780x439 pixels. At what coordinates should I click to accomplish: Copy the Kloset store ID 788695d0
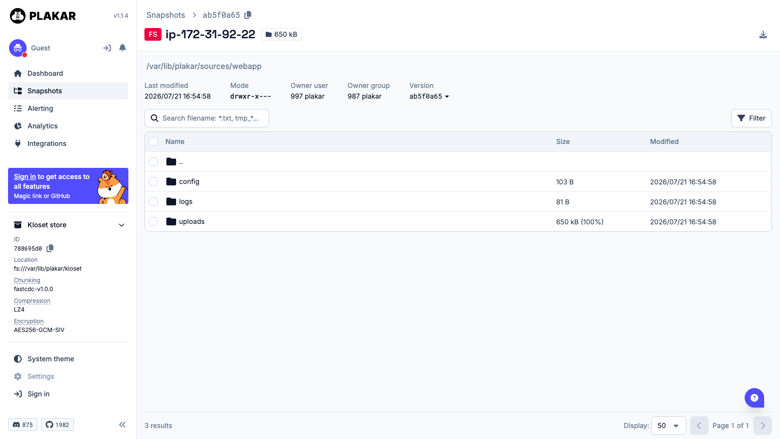pos(50,248)
